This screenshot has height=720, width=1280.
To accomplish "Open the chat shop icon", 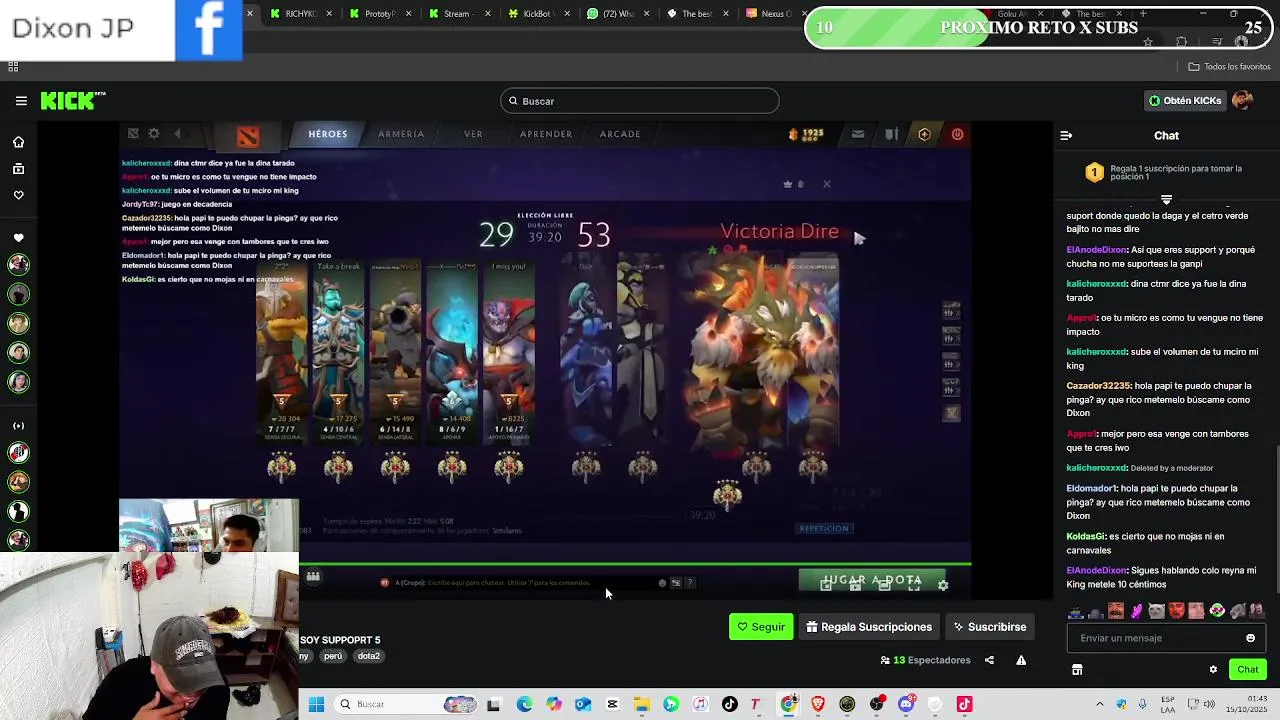I will click(1077, 670).
